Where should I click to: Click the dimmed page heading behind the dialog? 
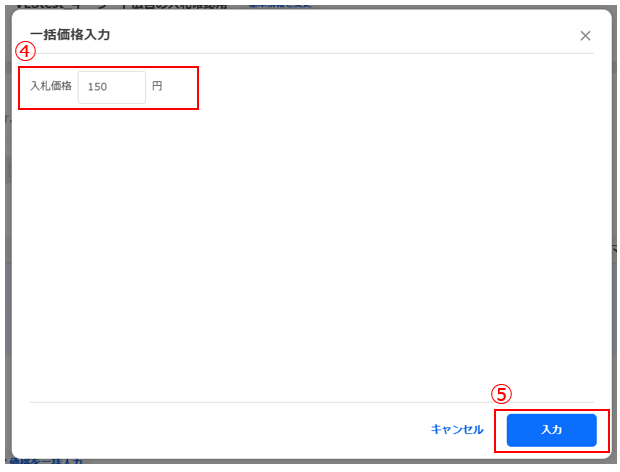pyautogui.click(x=121, y=6)
